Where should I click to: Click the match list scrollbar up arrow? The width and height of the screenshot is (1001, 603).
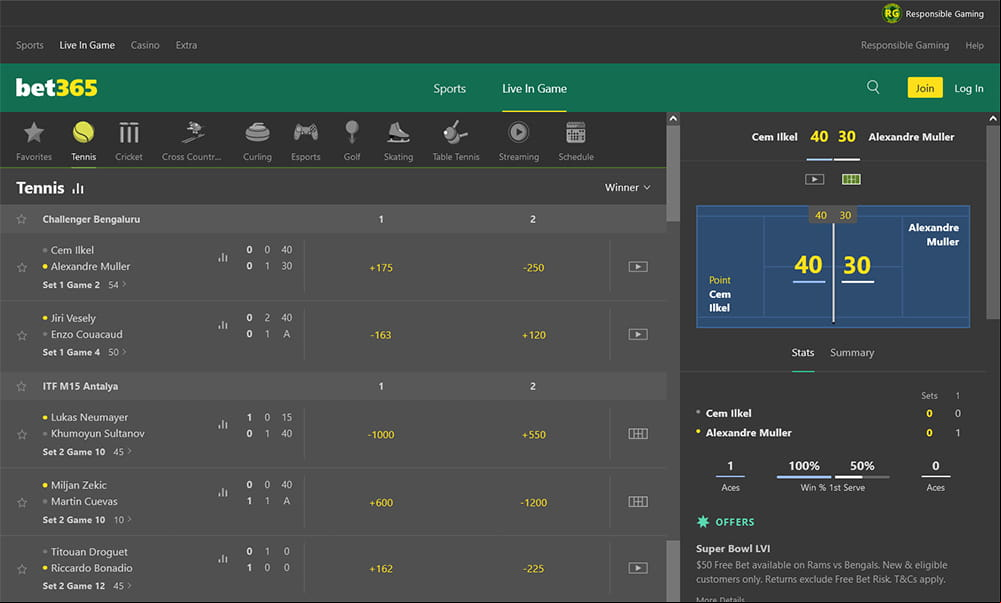673,119
